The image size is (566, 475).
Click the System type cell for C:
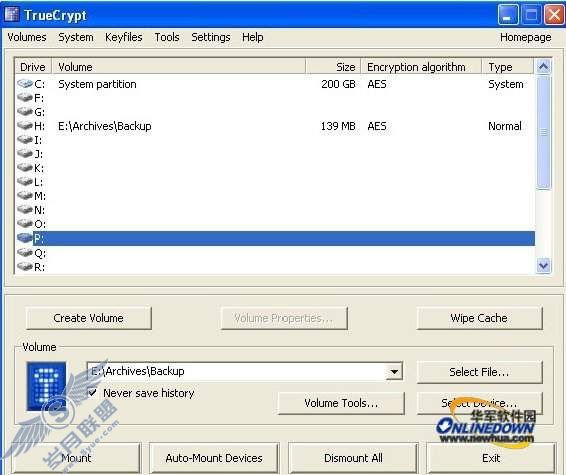point(506,84)
